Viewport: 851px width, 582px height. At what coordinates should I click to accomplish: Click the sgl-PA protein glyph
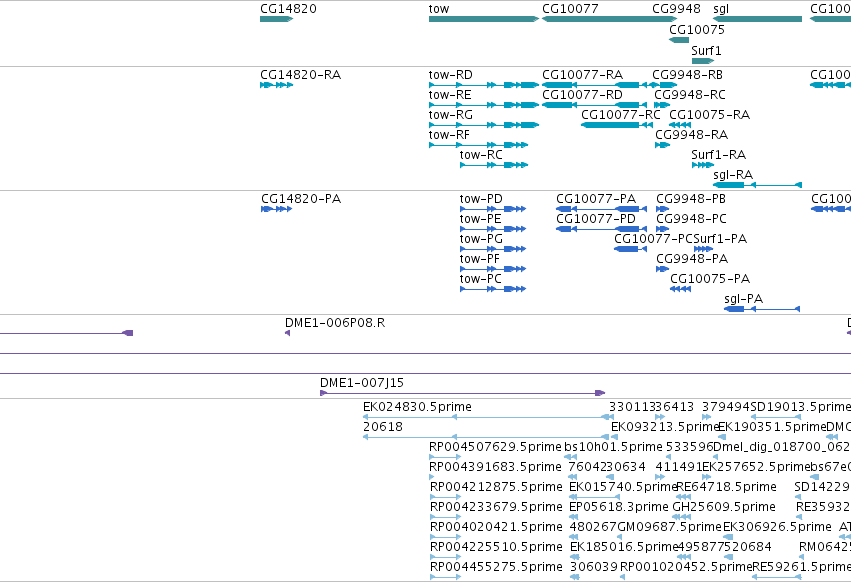(x=762, y=309)
